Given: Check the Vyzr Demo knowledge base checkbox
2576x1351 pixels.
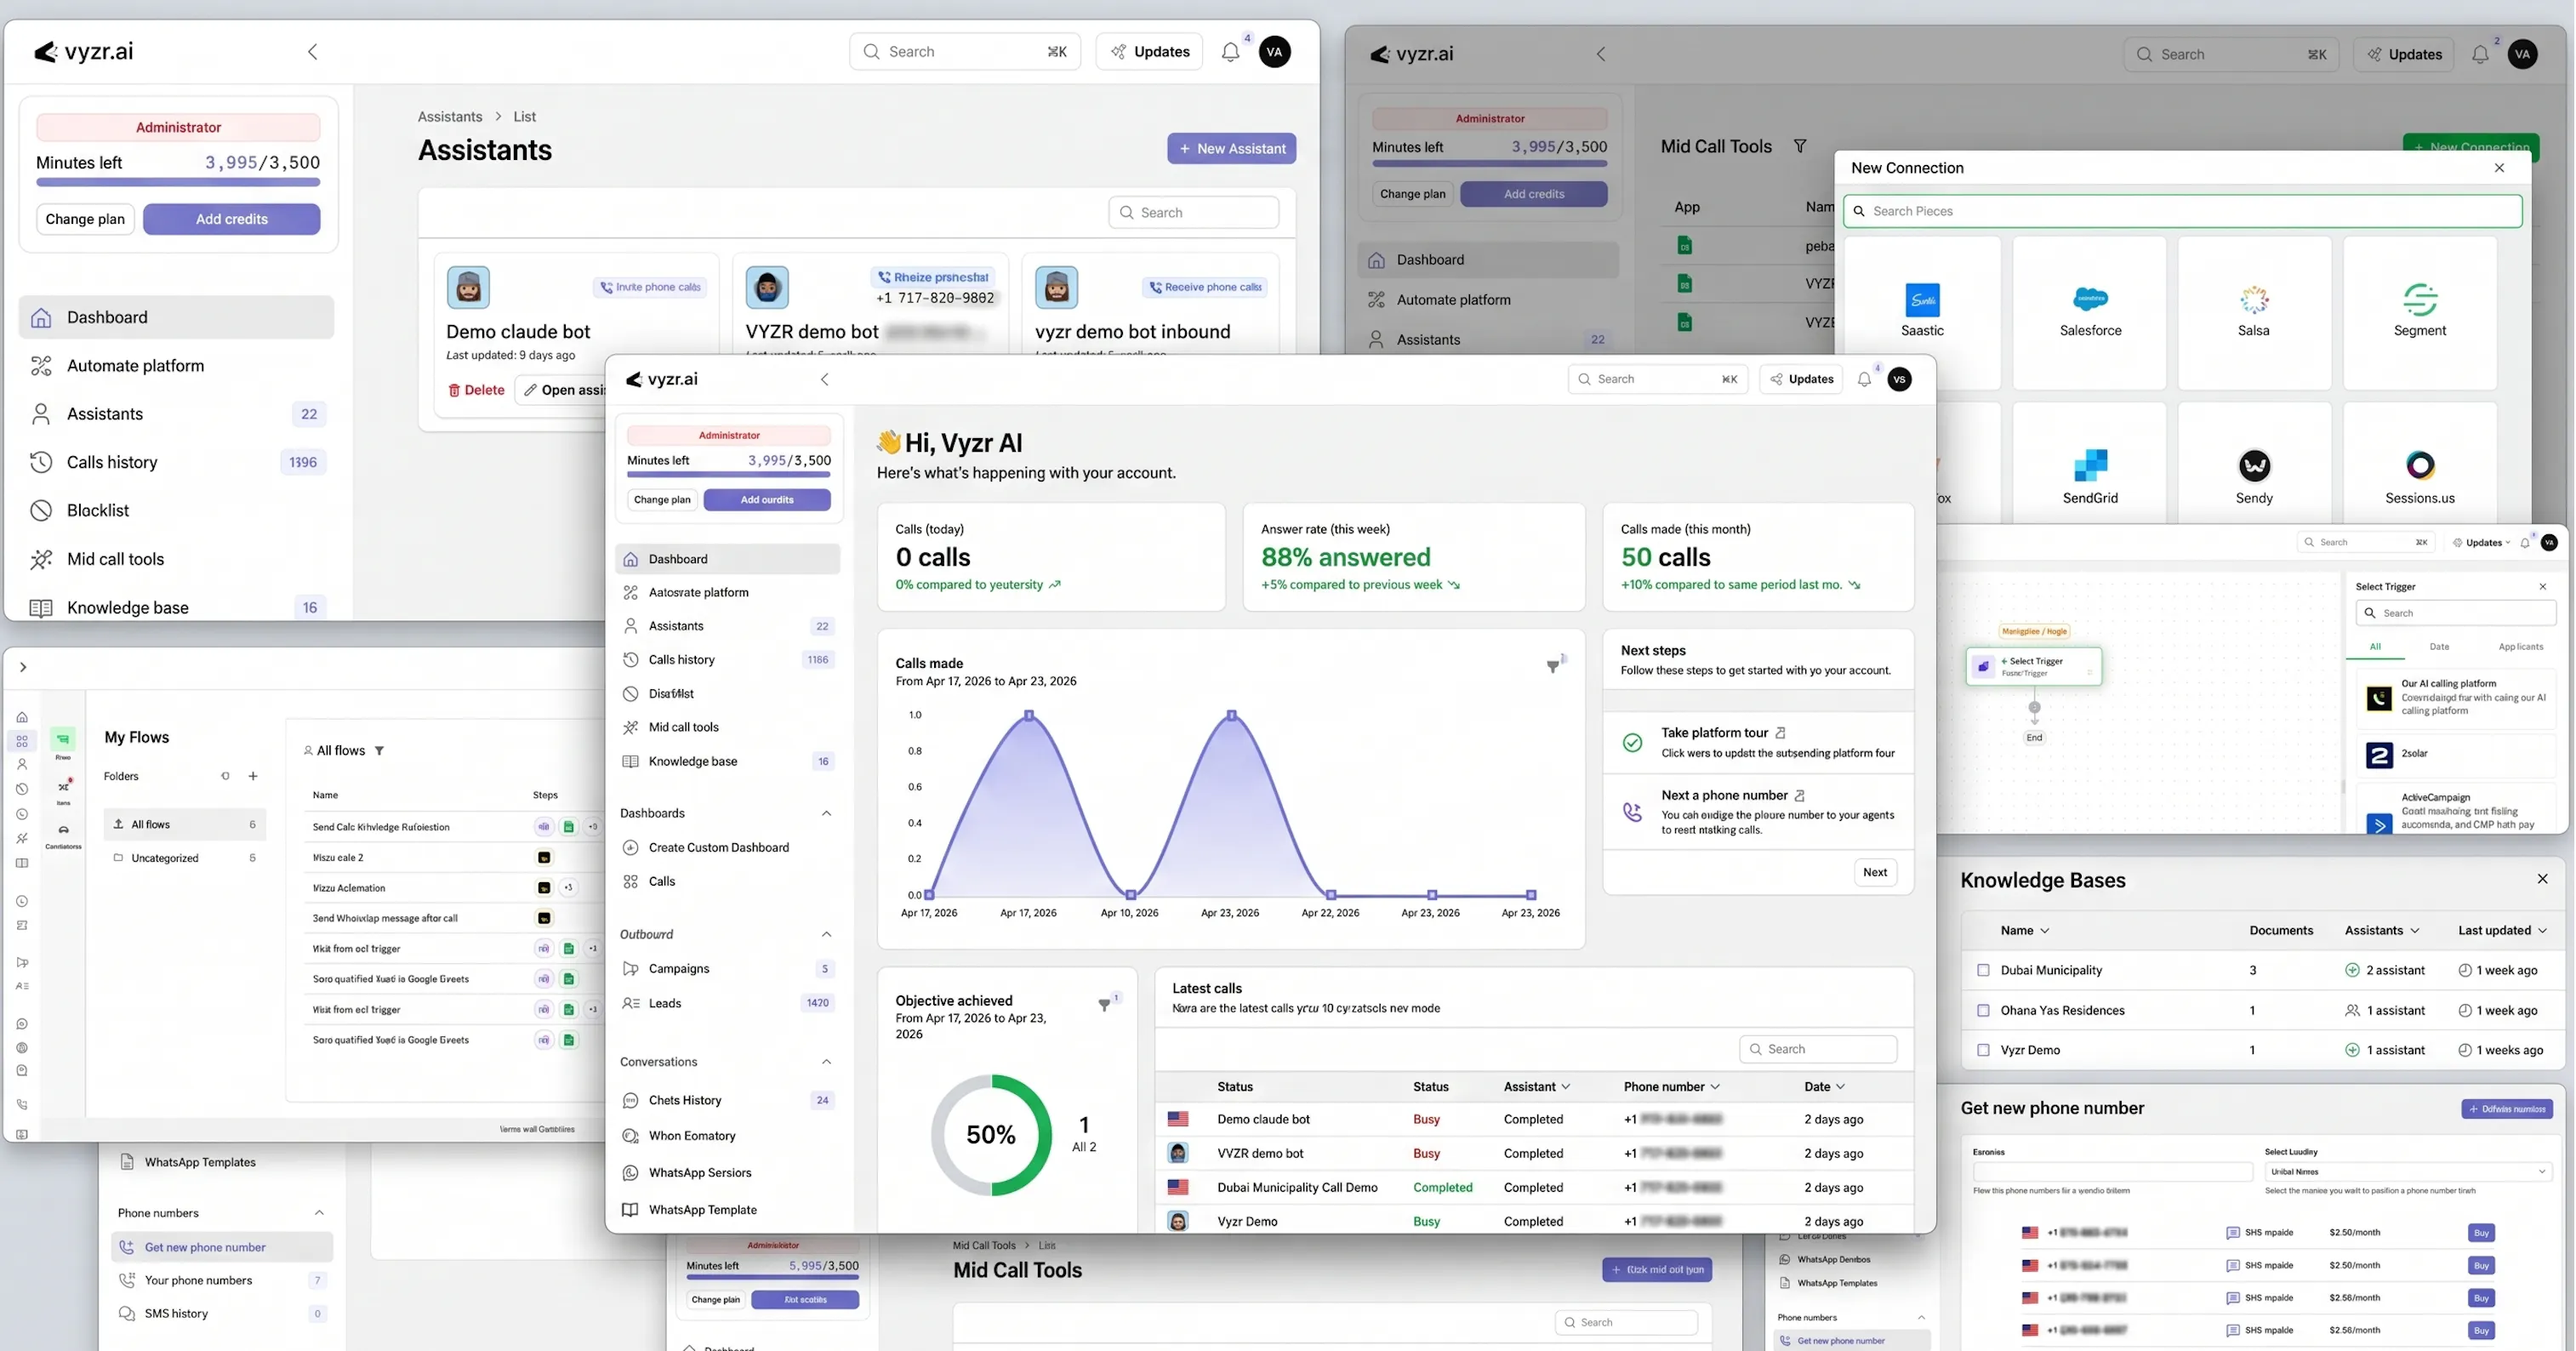Looking at the screenshot, I should 1983,1050.
